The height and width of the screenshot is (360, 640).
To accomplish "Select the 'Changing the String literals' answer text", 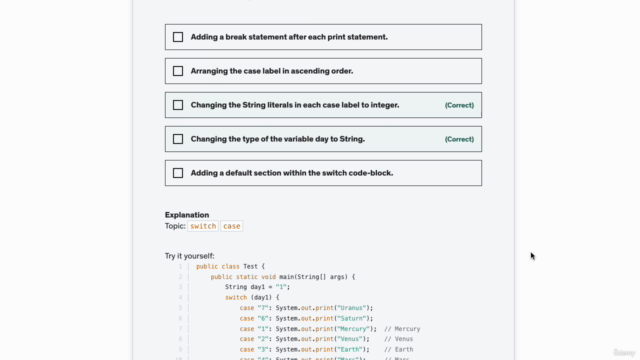I will [x=295, y=105].
